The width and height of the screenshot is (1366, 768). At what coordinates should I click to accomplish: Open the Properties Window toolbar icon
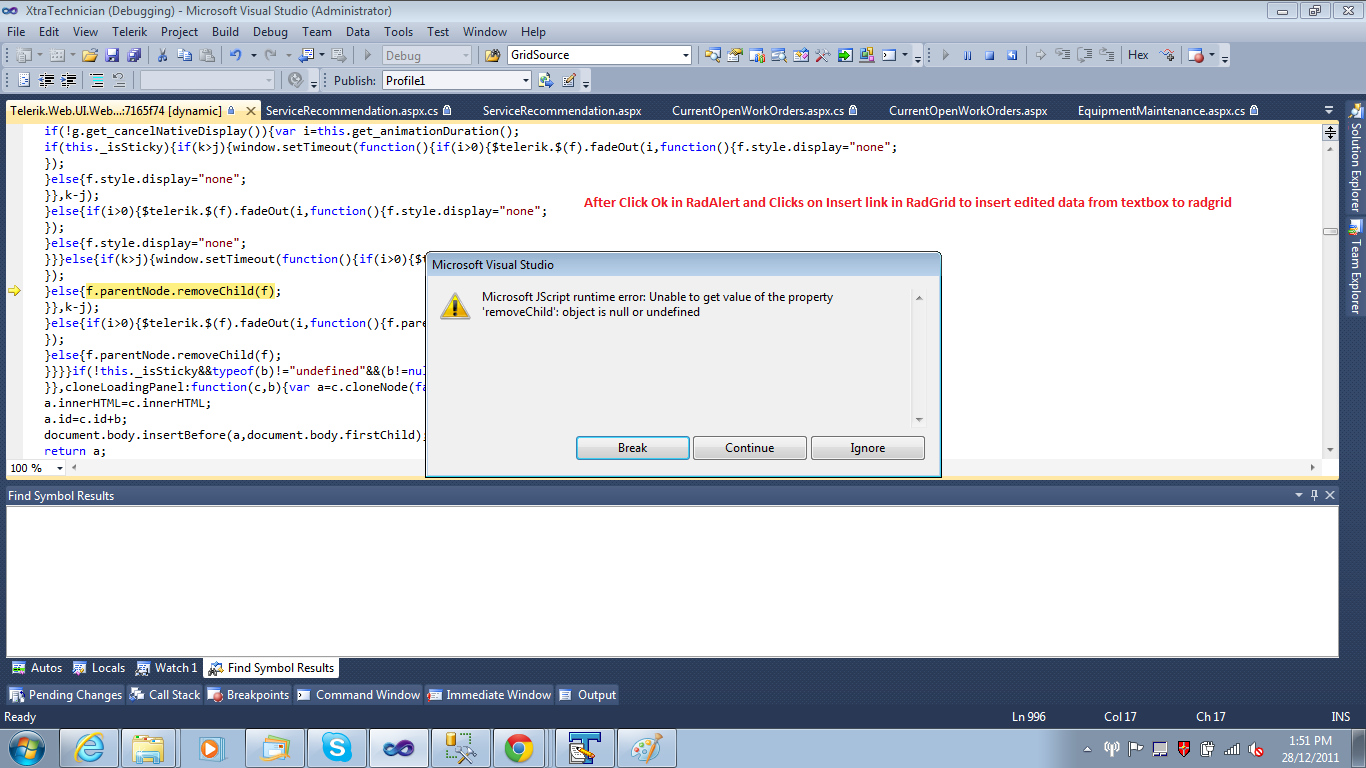point(735,56)
